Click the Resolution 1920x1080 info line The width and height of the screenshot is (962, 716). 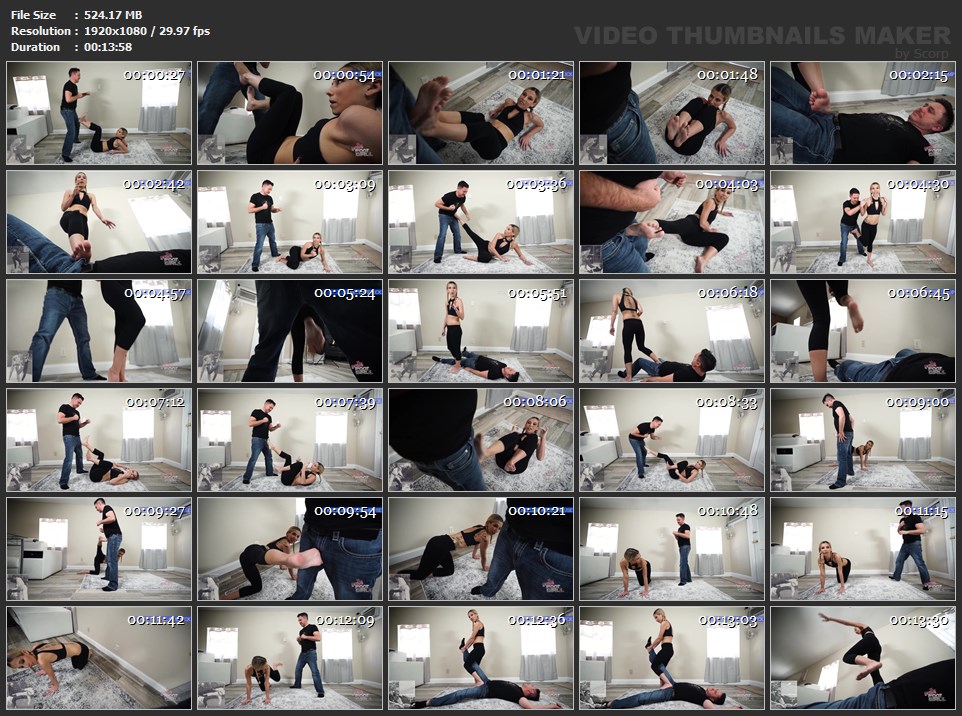[110, 31]
